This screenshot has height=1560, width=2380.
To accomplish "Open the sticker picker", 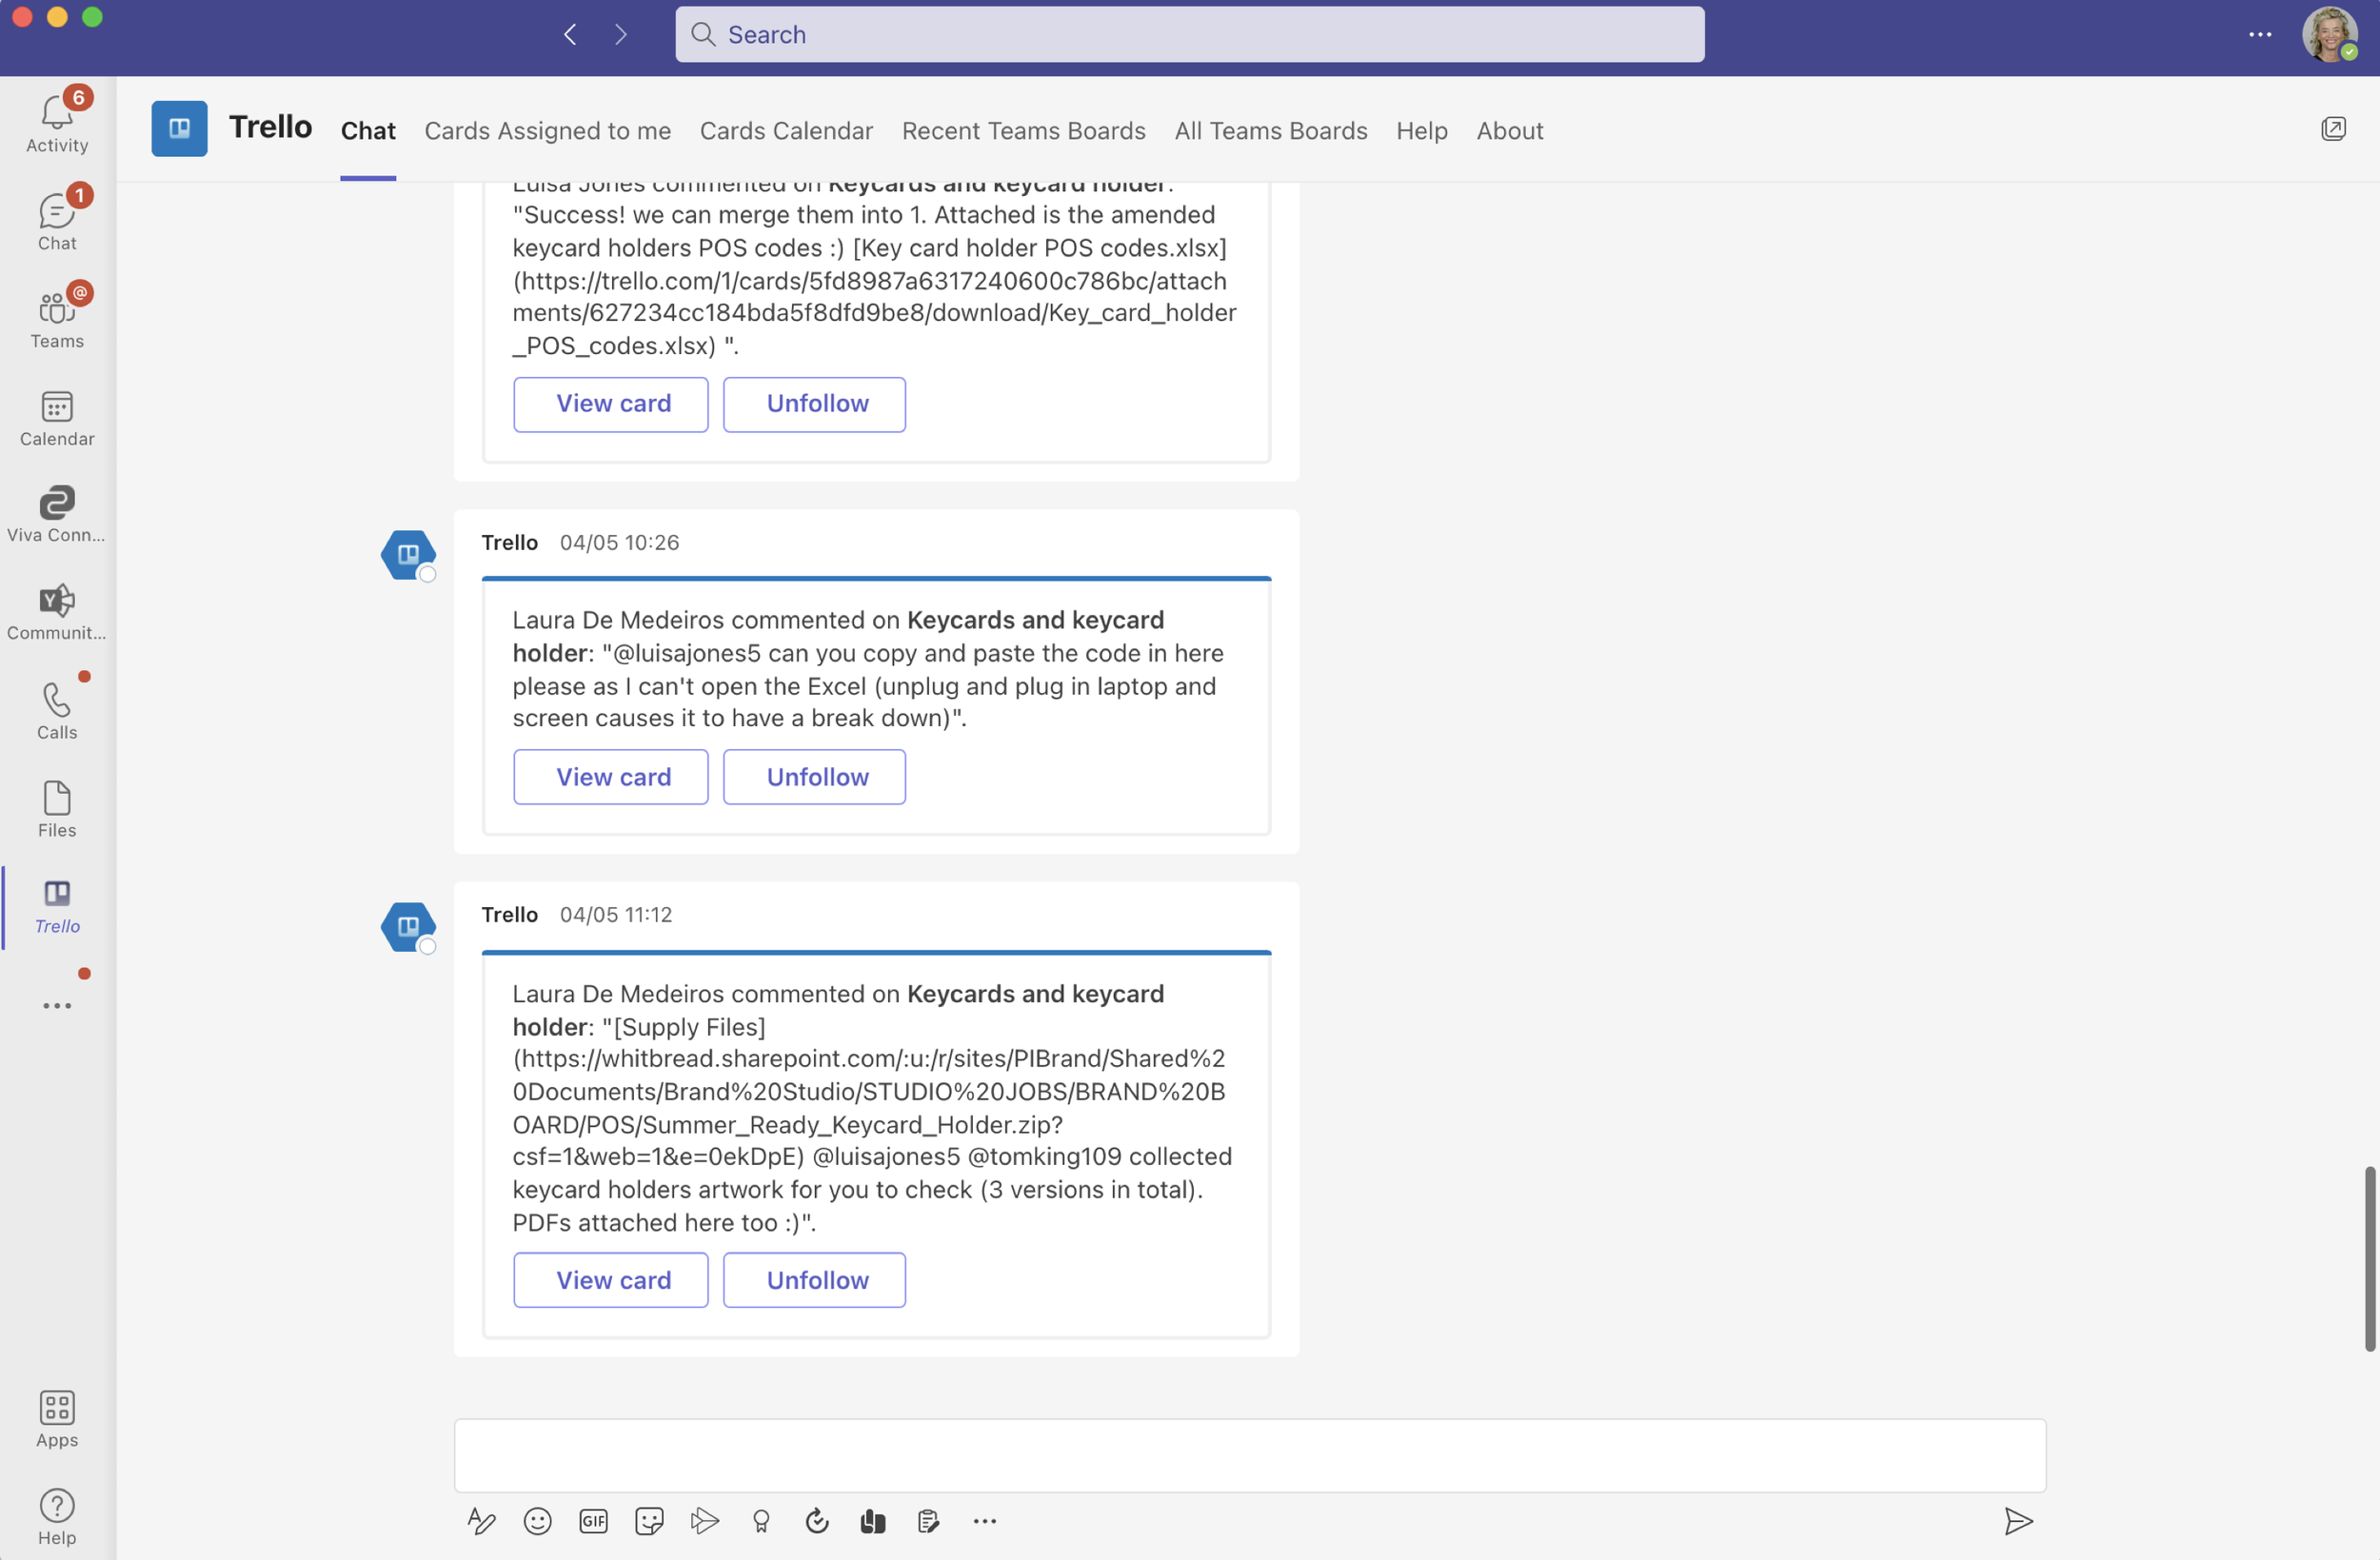I will (650, 1521).
